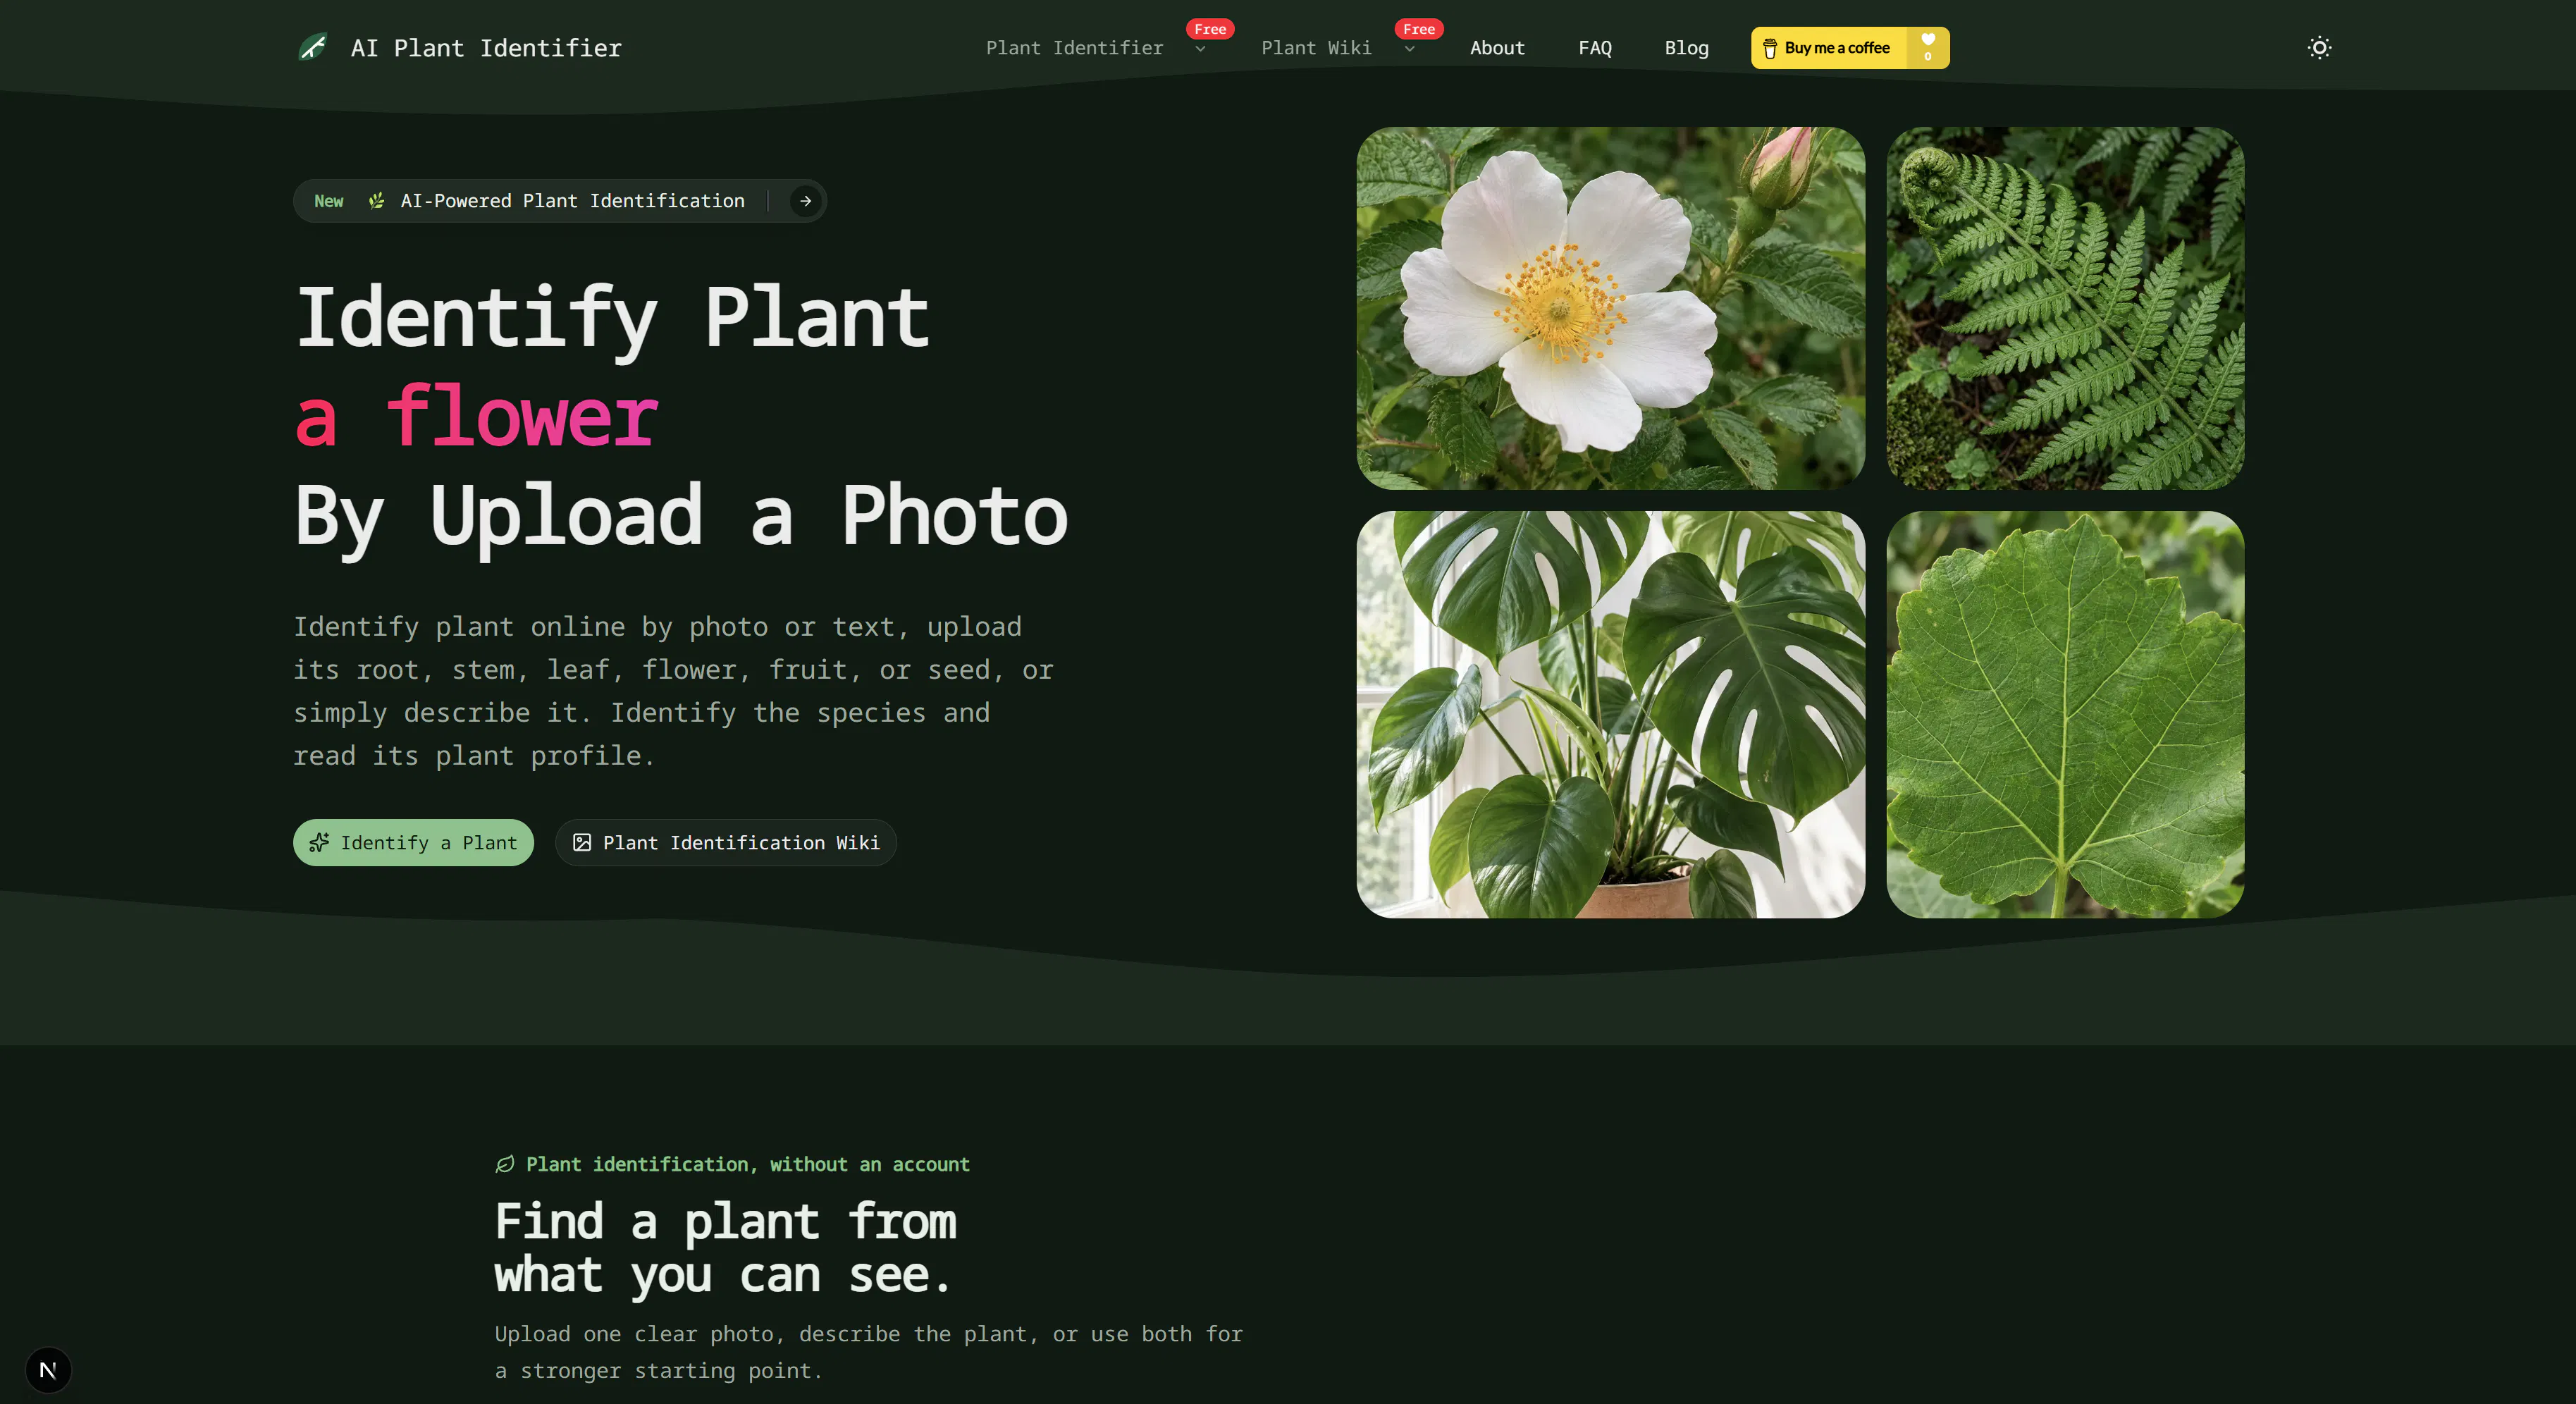
Task: Toggle the light/dark theme sun icon
Action: [2319, 47]
